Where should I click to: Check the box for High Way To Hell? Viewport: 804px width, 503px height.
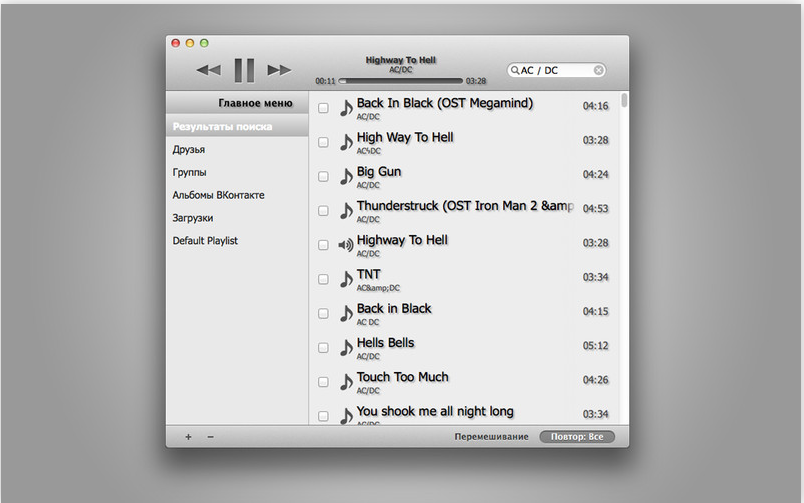(x=323, y=142)
